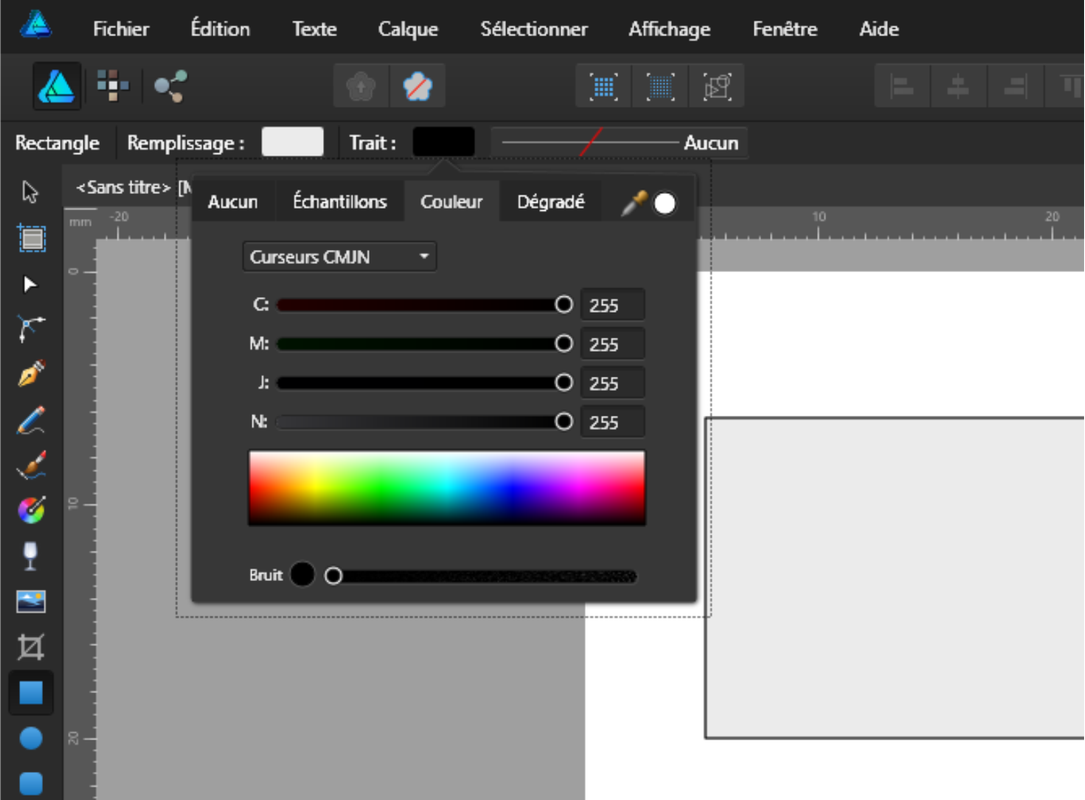Click the align right icon
Screen dimensions: 1085x800
[x=1014, y=87]
